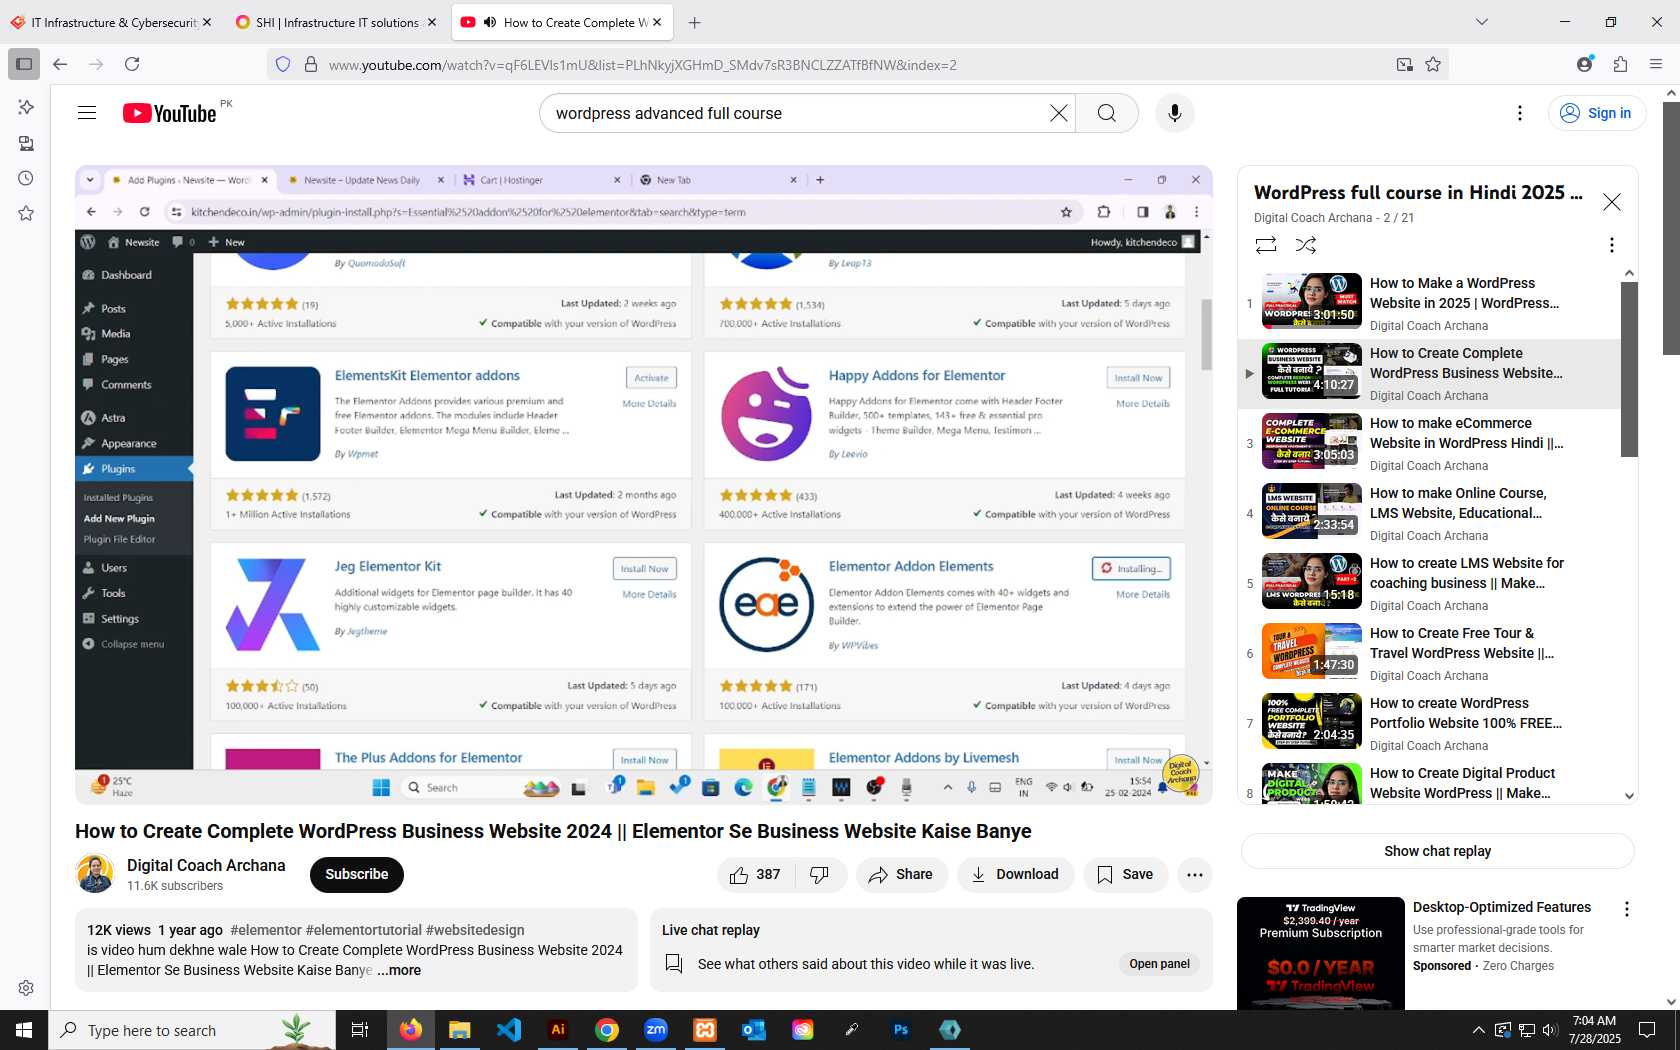Open live chat replay panel
This screenshot has width=1680, height=1050.
[1160, 964]
